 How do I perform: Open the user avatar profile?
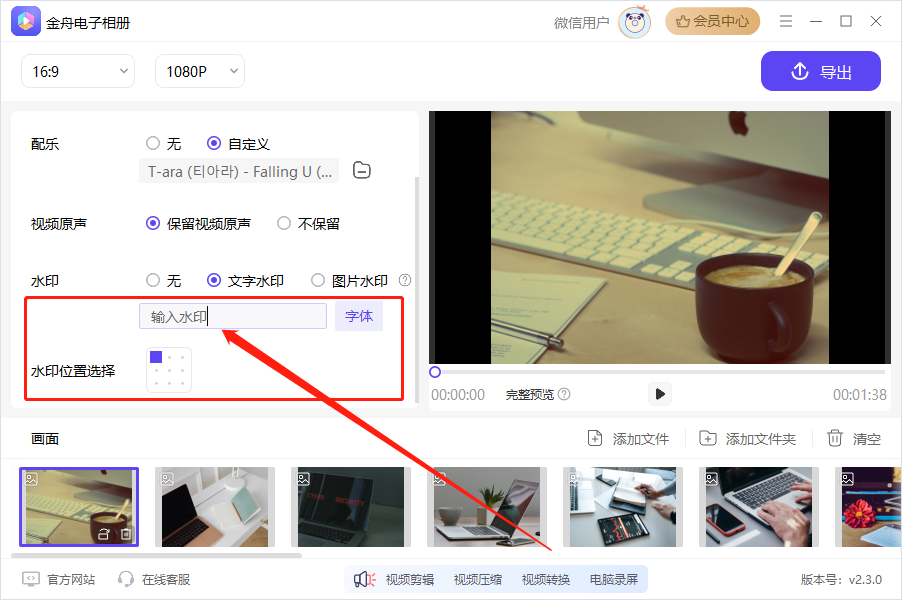635,22
